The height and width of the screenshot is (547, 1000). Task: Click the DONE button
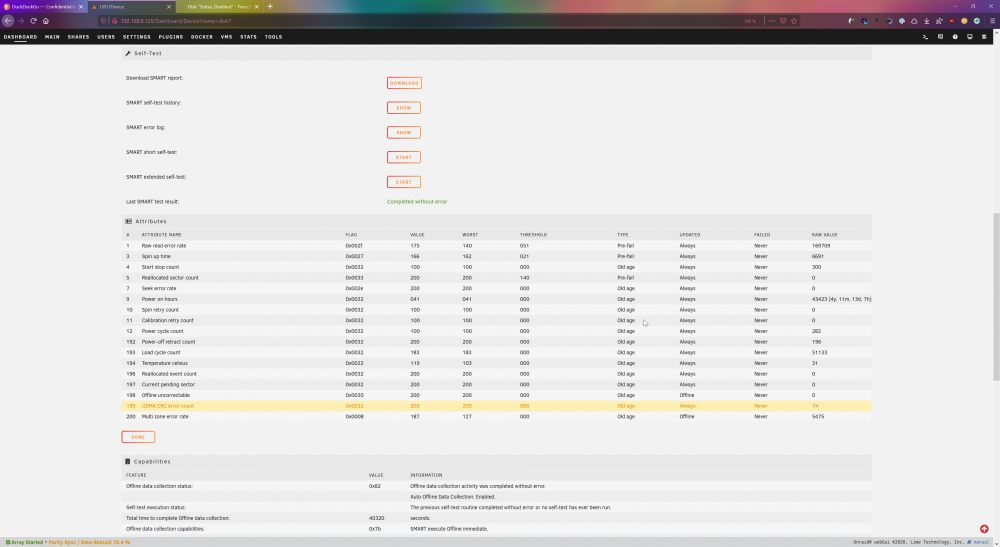click(x=138, y=437)
